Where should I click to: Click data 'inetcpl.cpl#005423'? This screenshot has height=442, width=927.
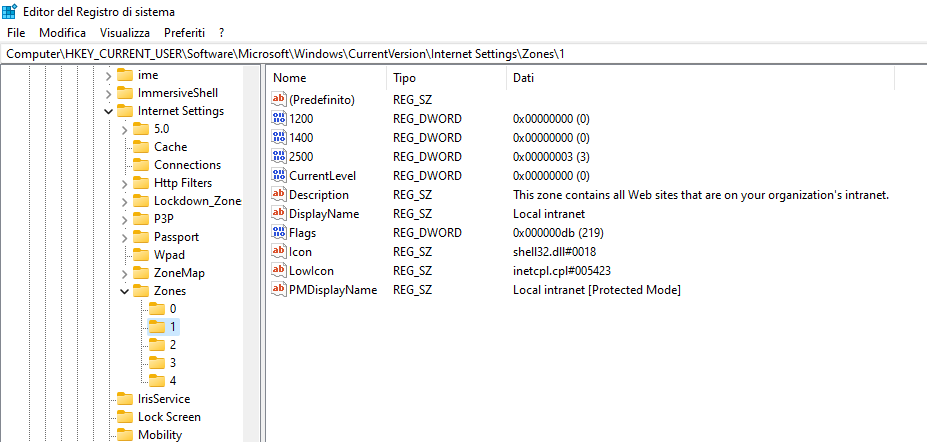562,271
